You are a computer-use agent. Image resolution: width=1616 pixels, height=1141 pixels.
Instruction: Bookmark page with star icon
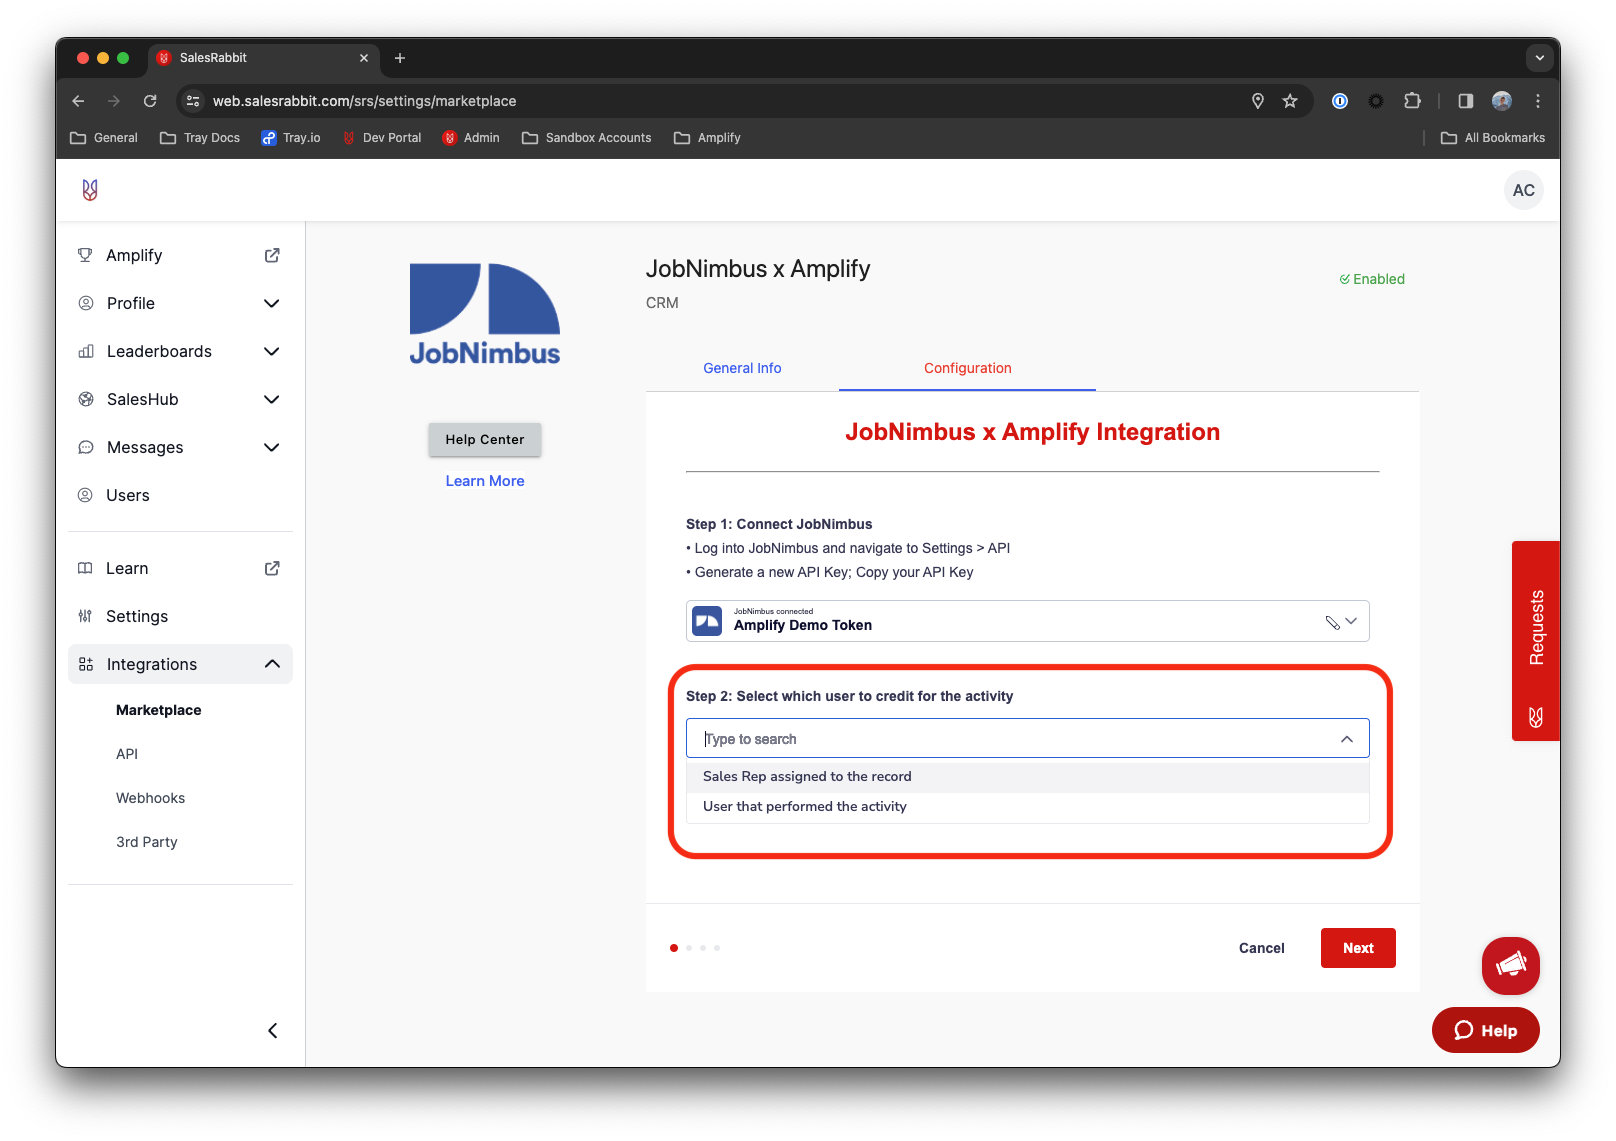pyautogui.click(x=1290, y=101)
